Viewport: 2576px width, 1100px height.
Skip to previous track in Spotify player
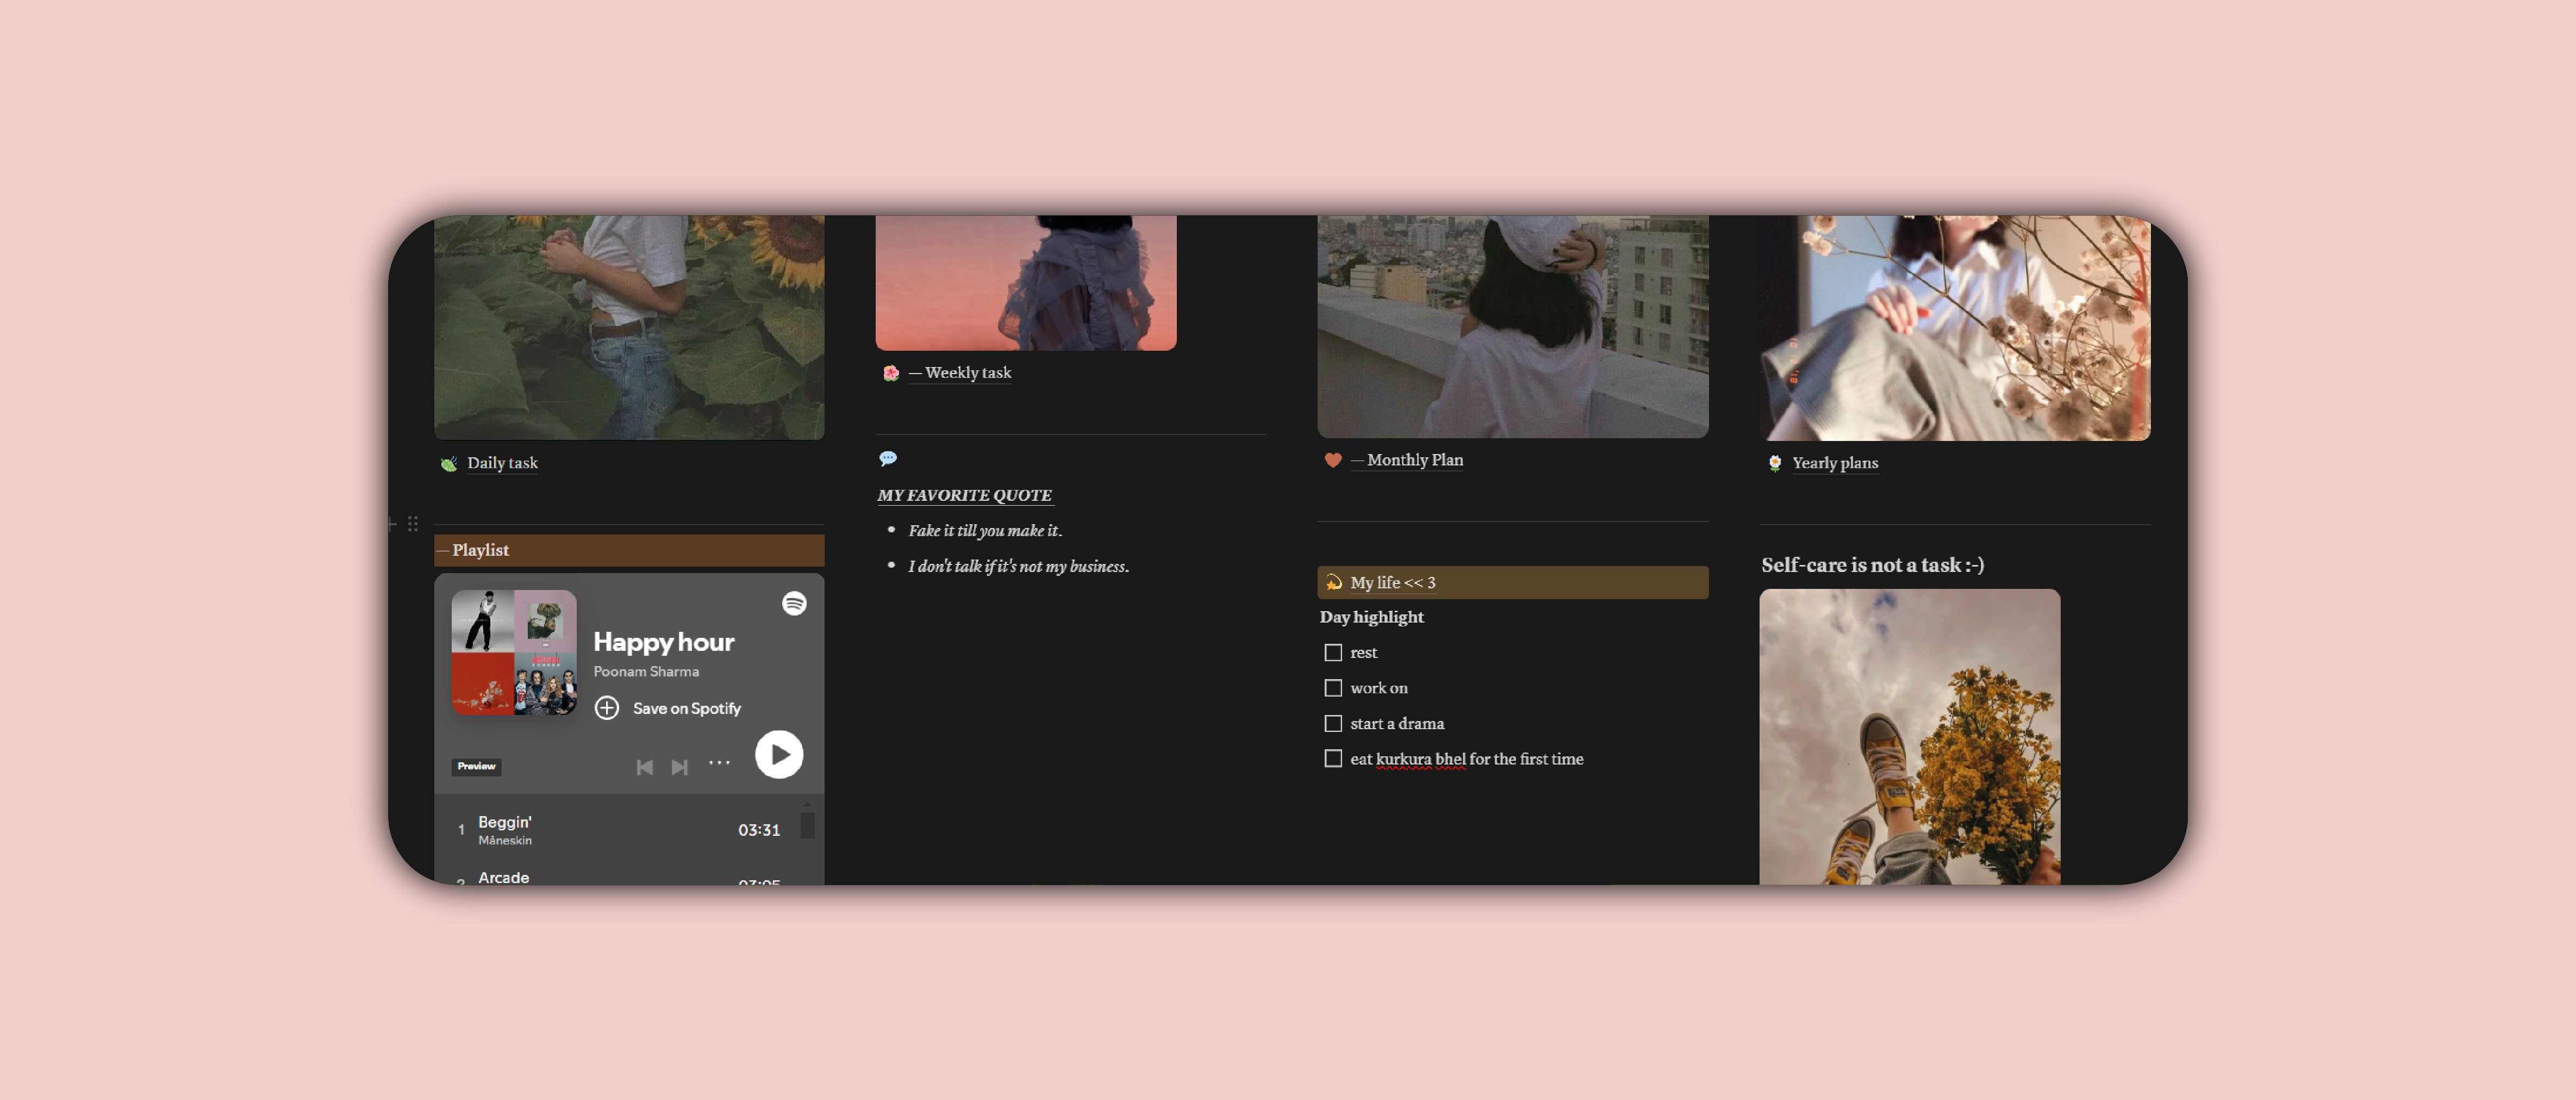[644, 767]
